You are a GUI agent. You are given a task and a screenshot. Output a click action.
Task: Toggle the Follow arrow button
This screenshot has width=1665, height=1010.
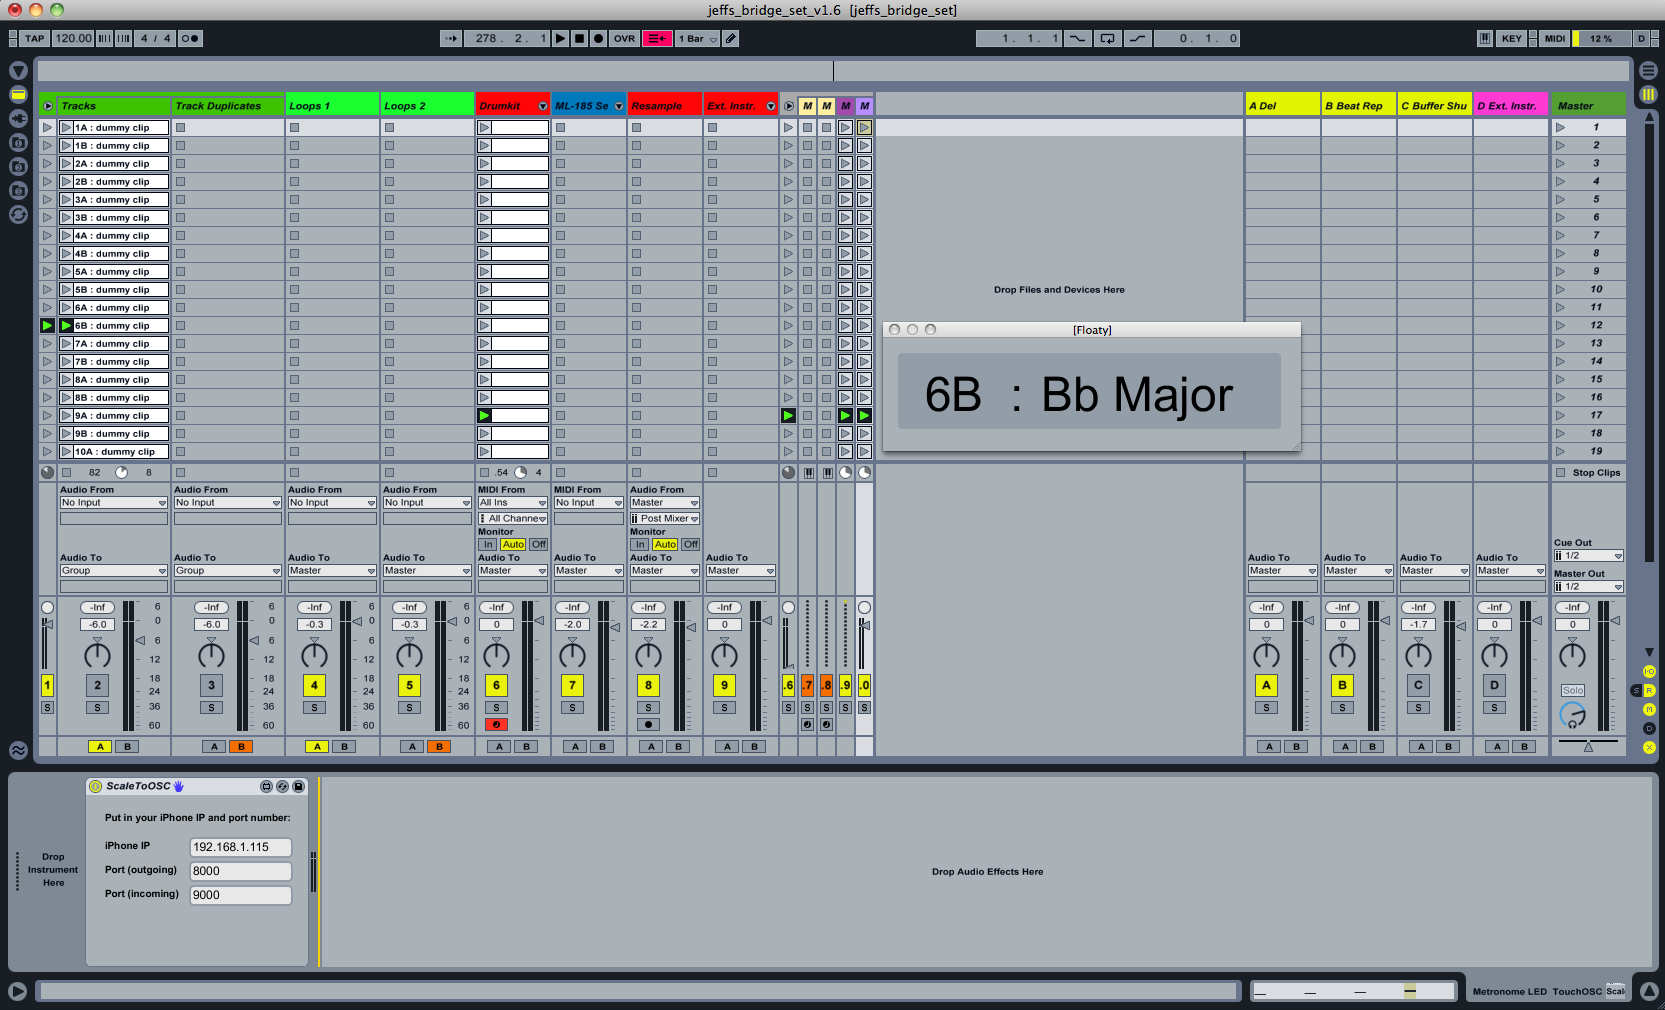tap(451, 38)
